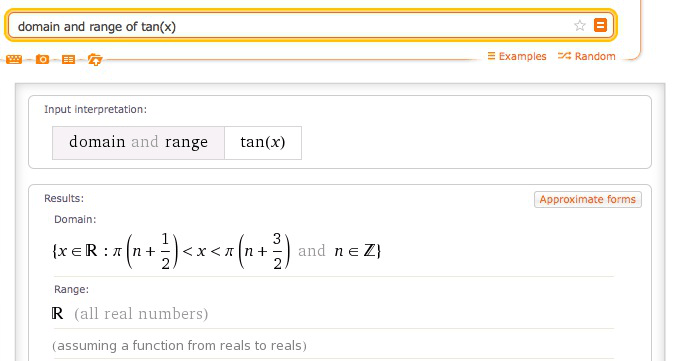The image size is (676, 361).
Task: Open the image input camera icon
Action: tap(42, 59)
